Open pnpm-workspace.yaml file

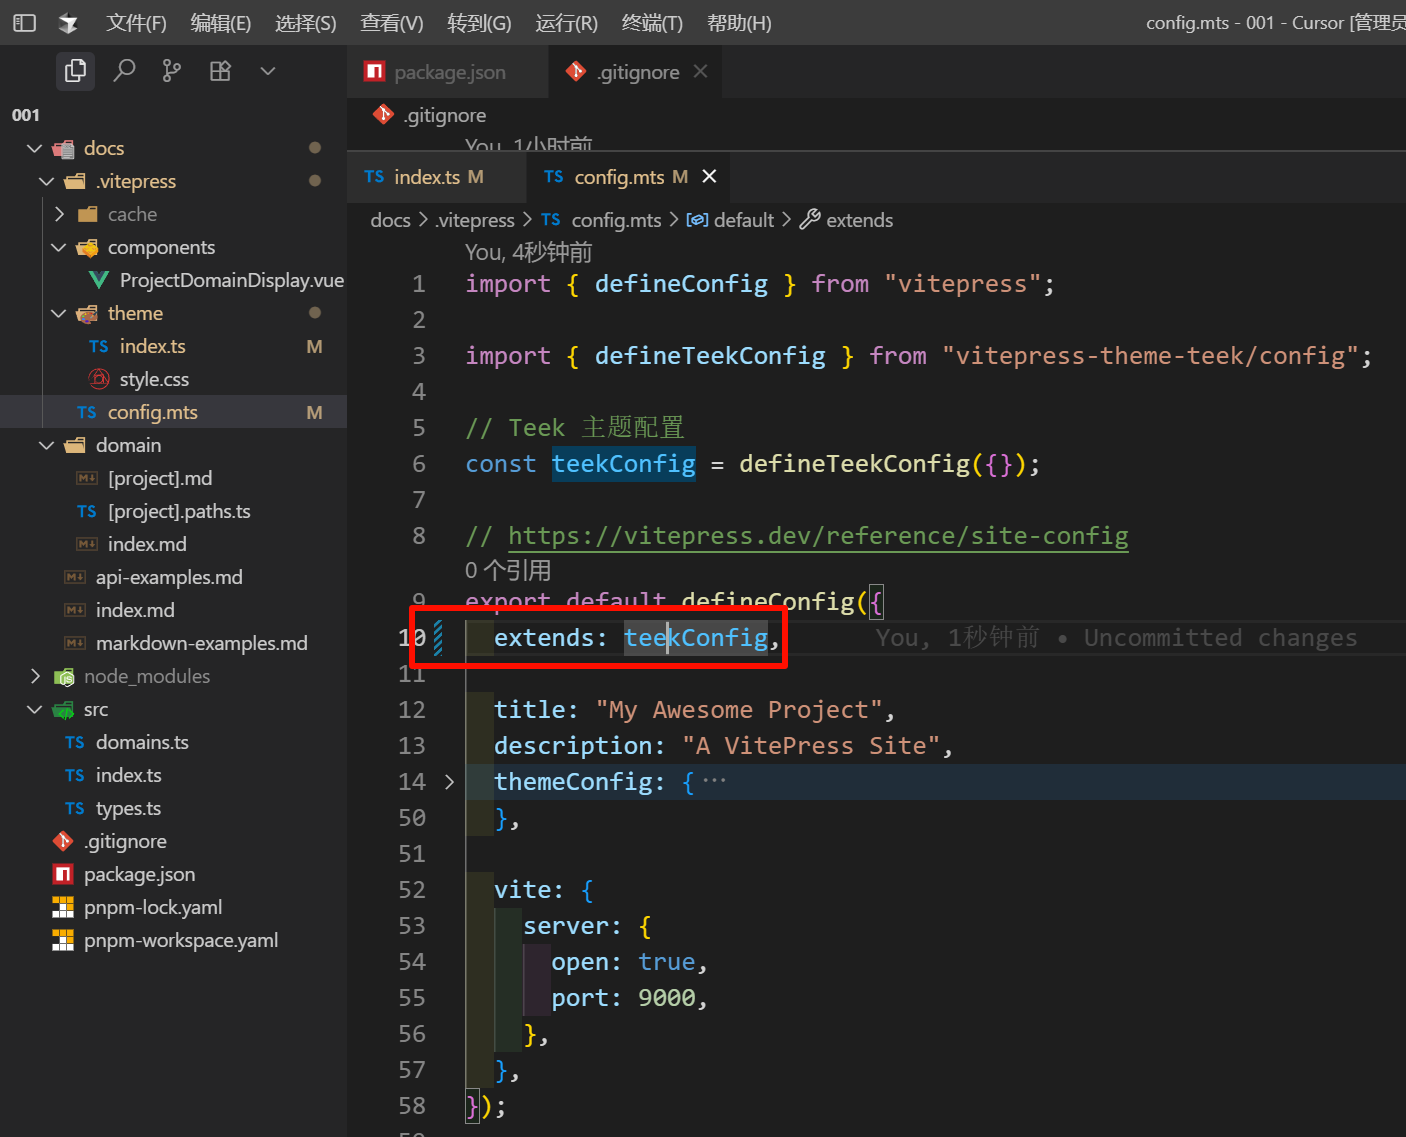click(181, 940)
